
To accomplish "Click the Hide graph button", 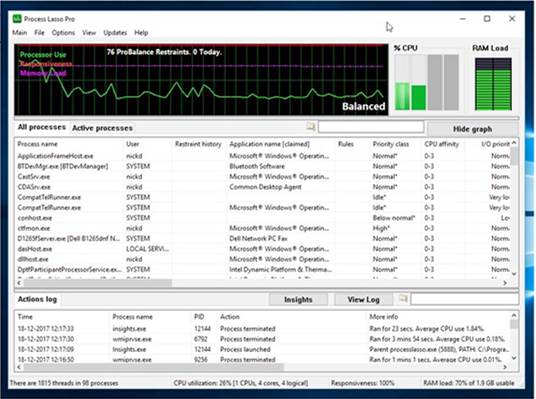I will (x=472, y=129).
